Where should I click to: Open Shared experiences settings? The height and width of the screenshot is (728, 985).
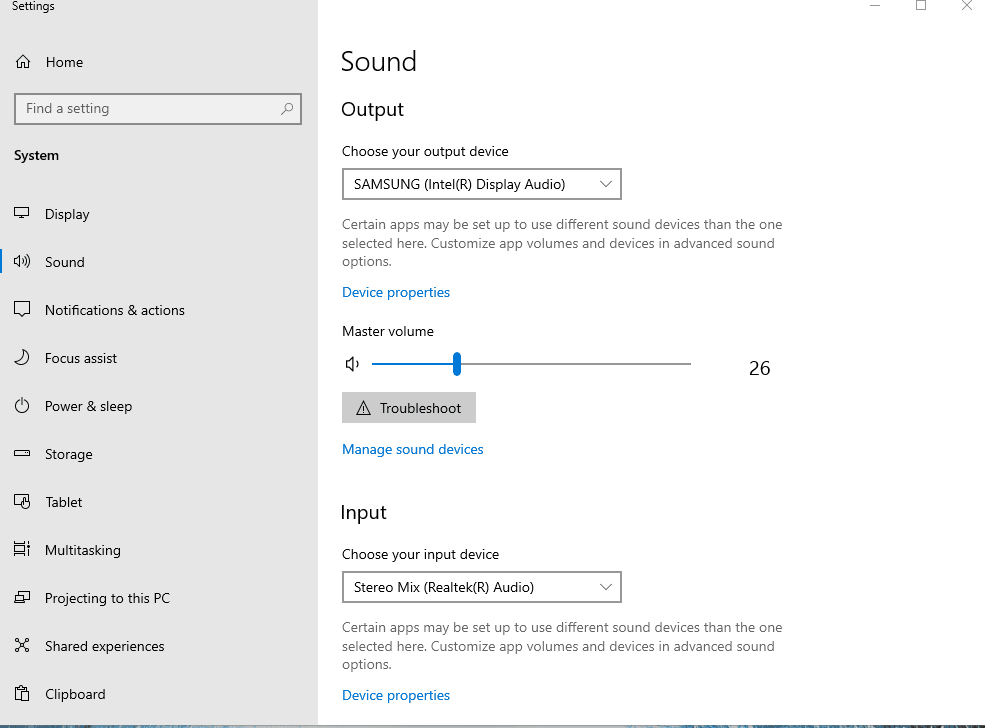pyautogui.click(x=104, y=646)
